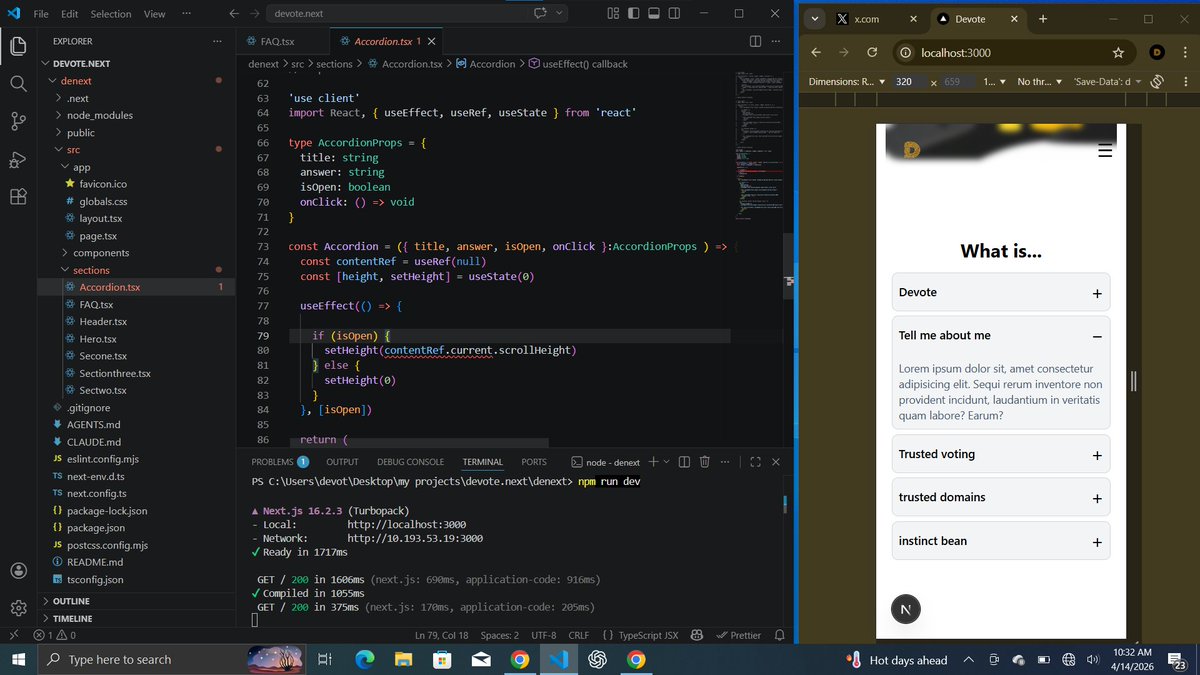This screenshot has height=675, width=1200.
Task: Open the Search view in VS Code activity bar
Action: [x=18, y=83]
